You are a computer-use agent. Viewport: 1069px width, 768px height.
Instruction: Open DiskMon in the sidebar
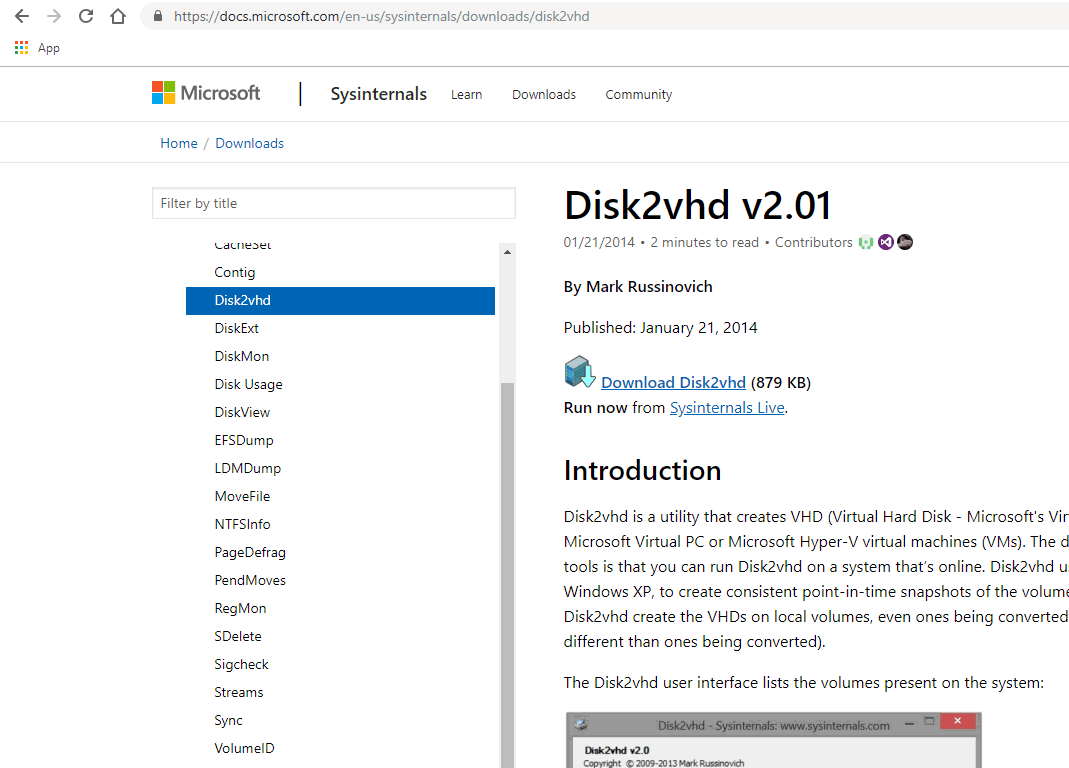tap(241, 356)
